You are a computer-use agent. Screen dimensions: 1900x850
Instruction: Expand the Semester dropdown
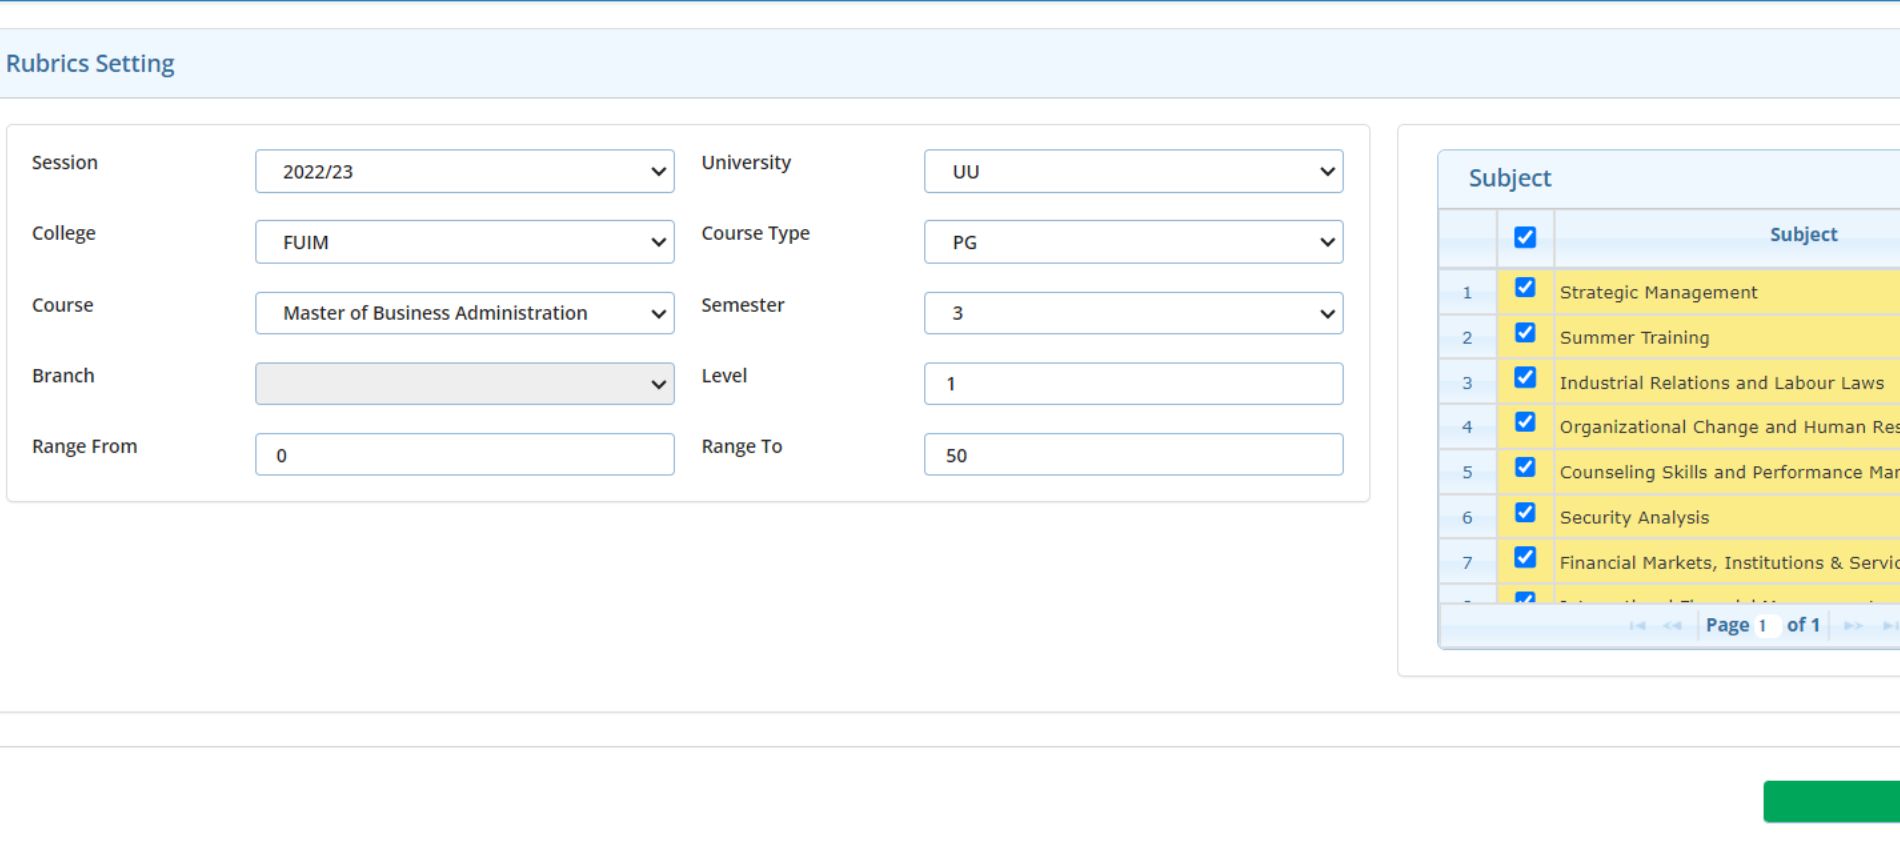click(1133, 314)
